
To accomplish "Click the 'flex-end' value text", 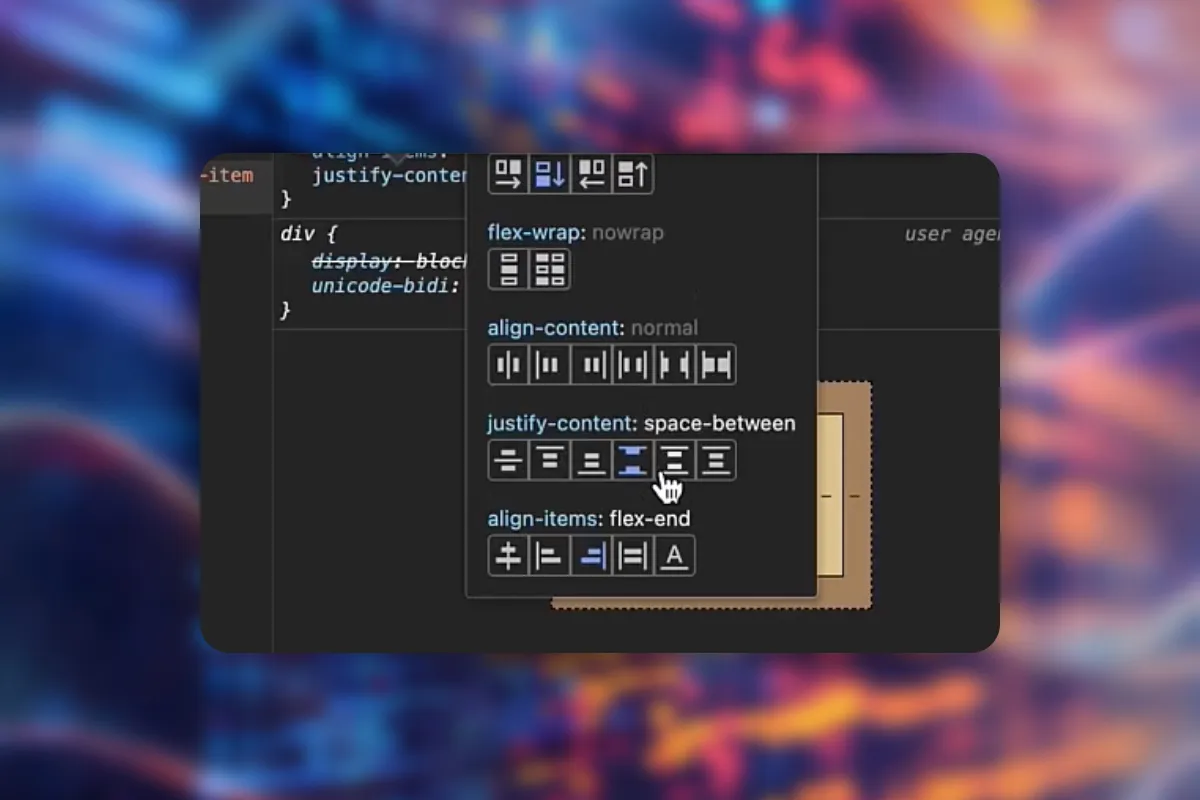I will tap(650, 519).
